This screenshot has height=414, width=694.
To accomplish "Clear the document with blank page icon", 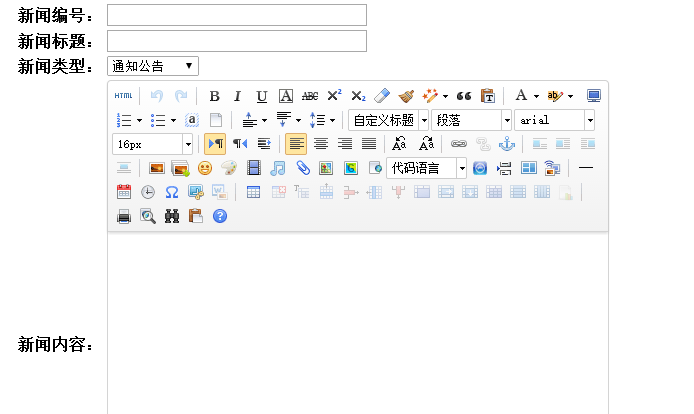I will (x=216, y=120).
